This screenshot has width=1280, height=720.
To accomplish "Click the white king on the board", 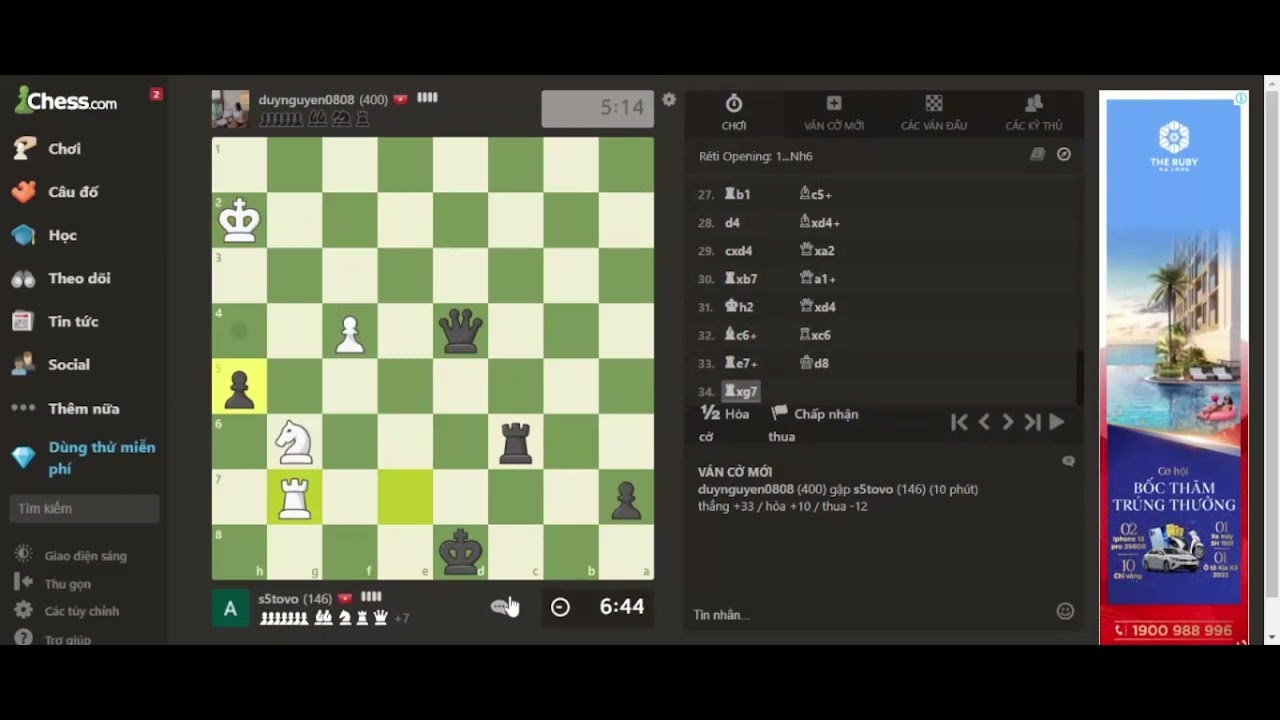I will click(239, 220).
